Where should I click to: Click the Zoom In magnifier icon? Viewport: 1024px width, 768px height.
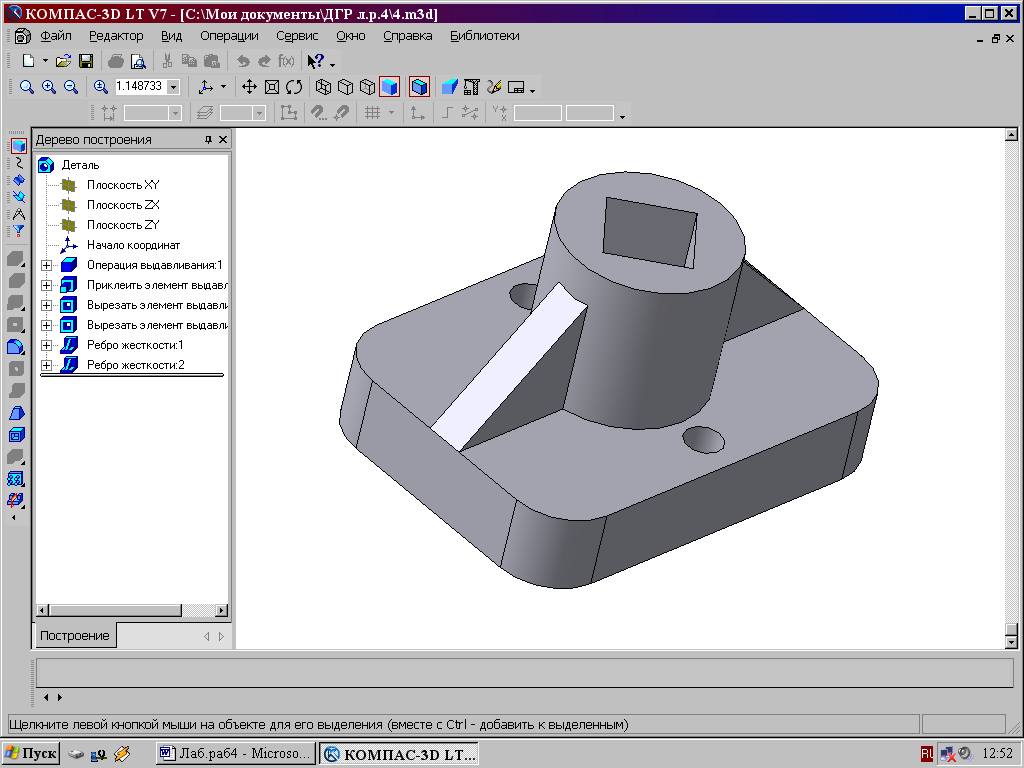48,87
